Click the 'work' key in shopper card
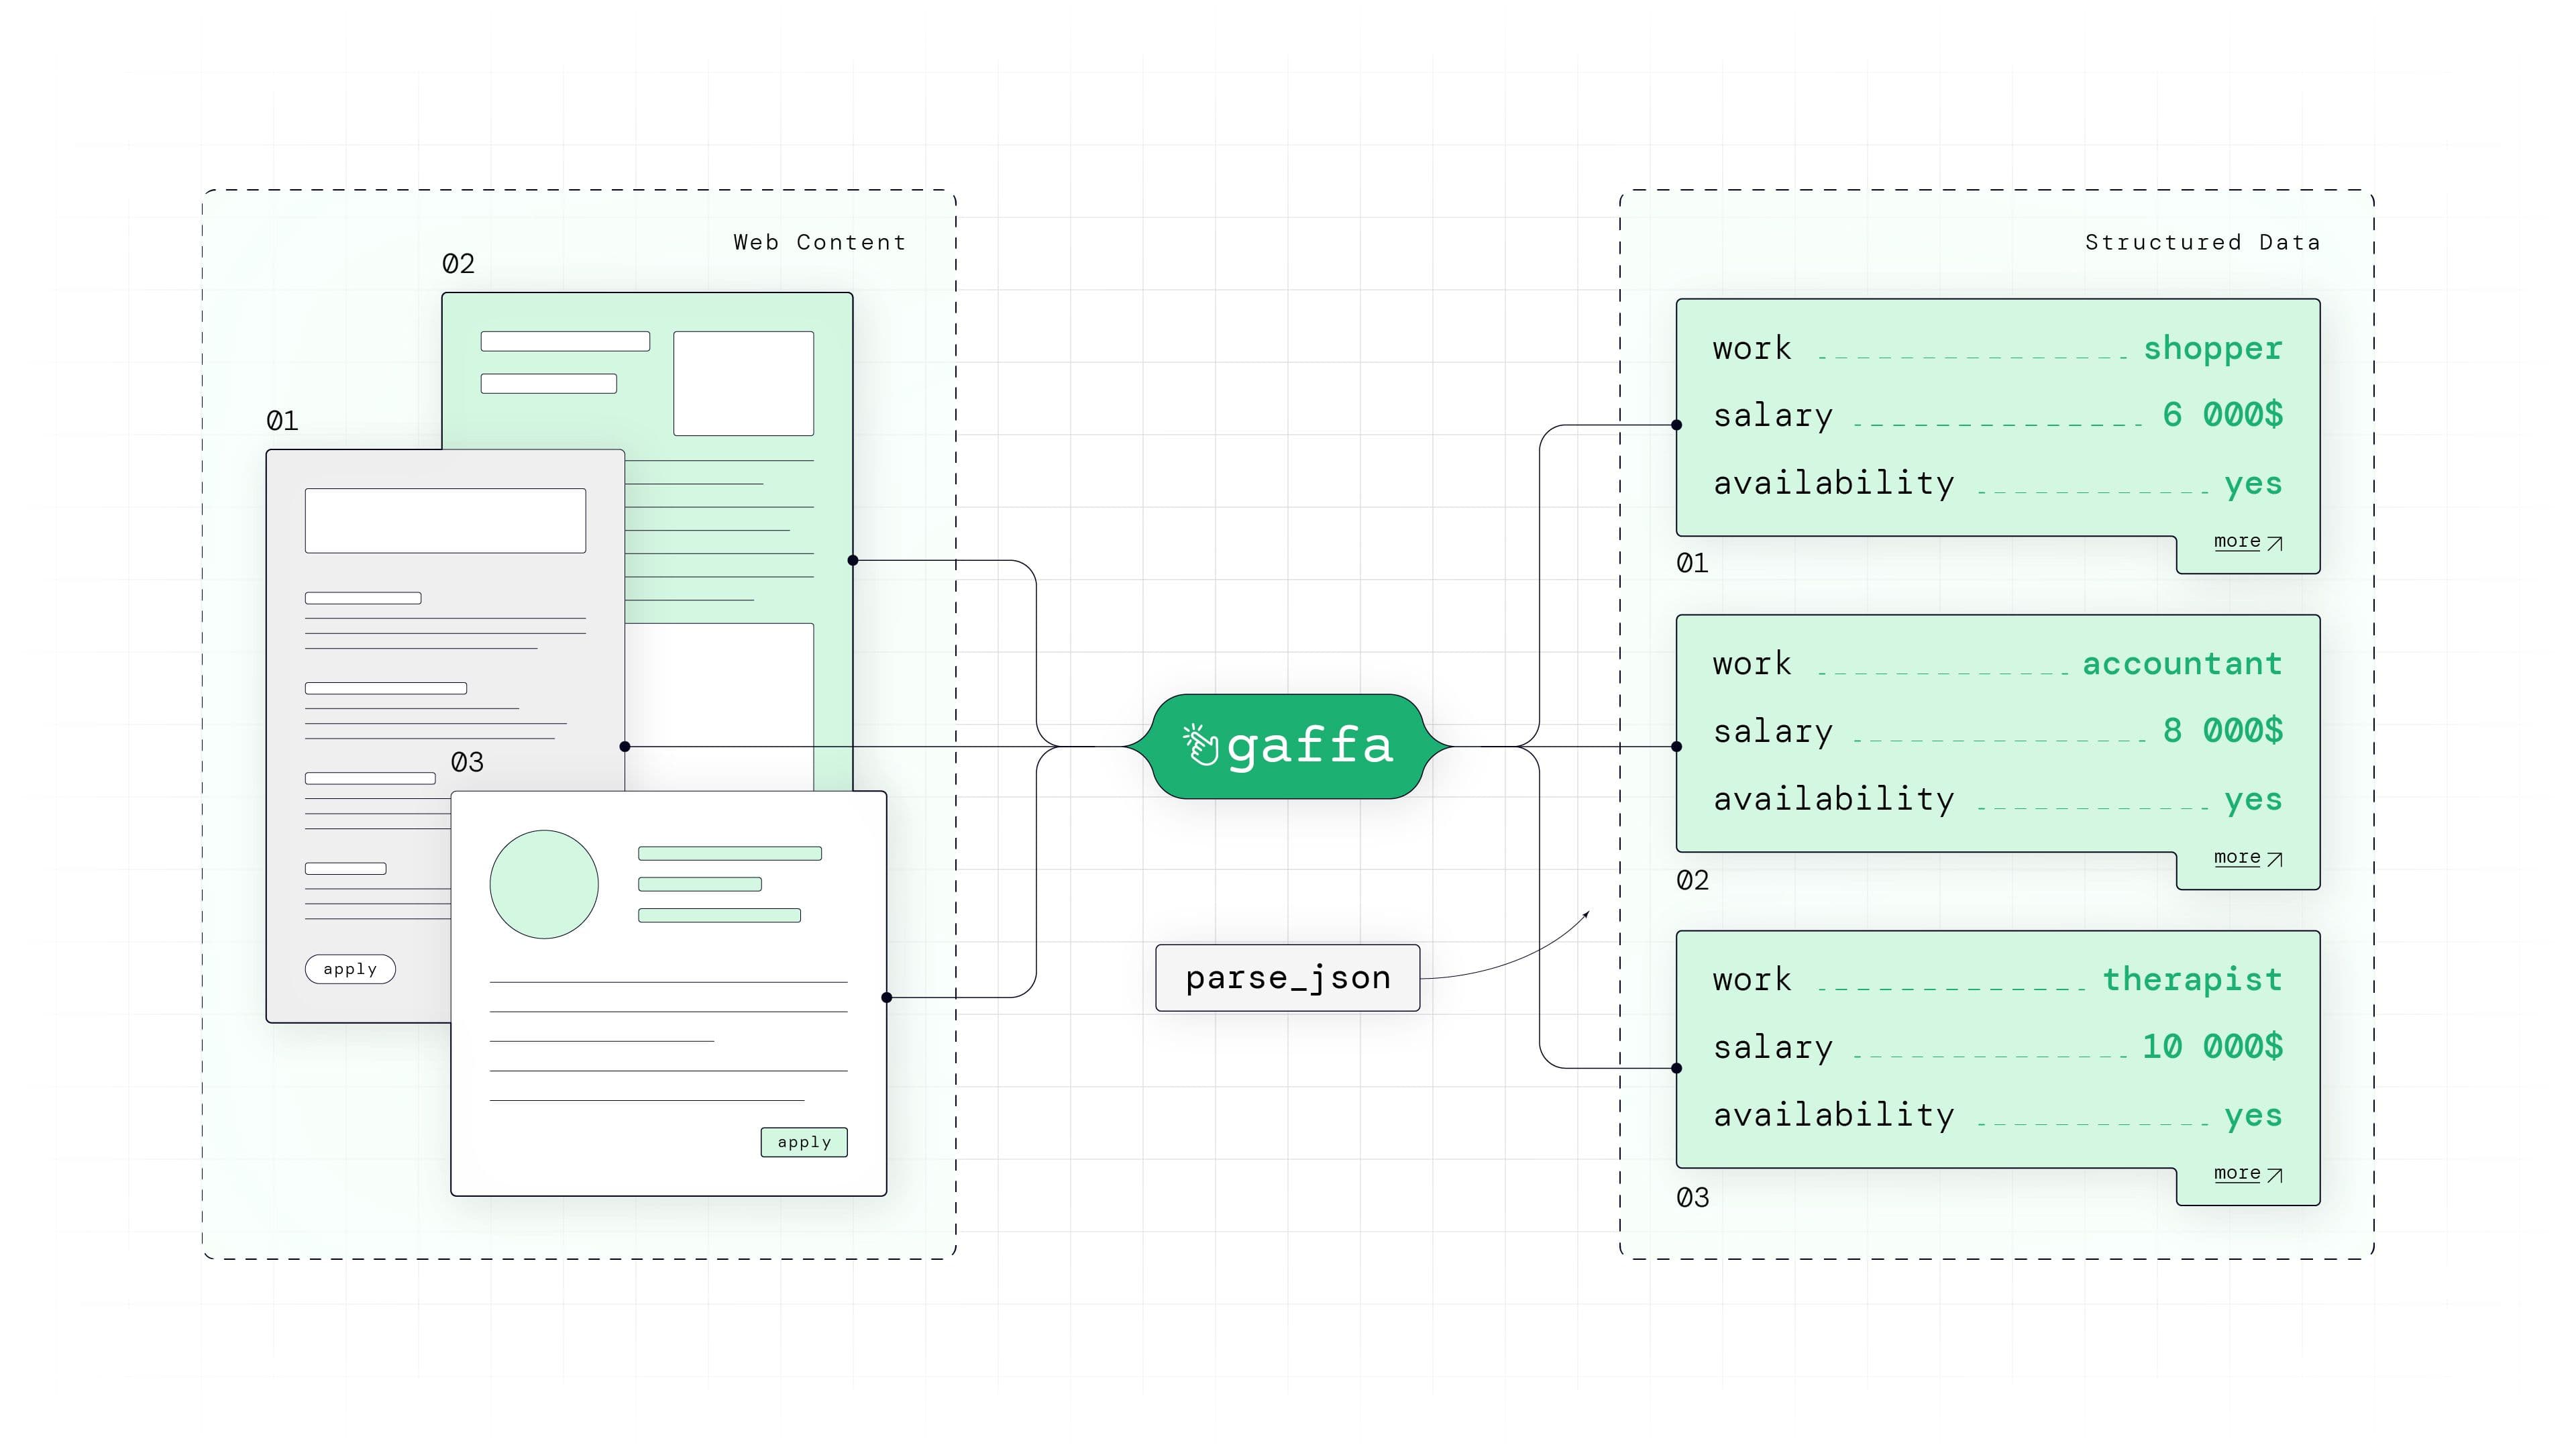Image resolution: width=2576 pixels, height=1449 pixels. [x=1752, y=349]
